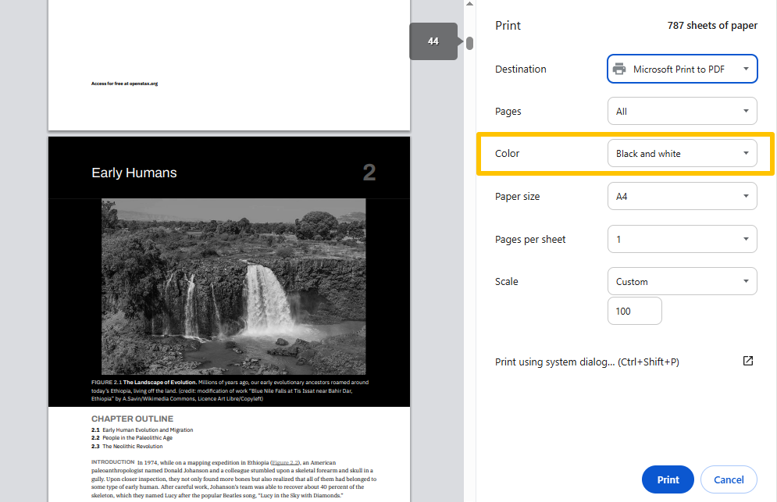
Task: Open the Color dropdown showing Black and white
Action: [x=682, y=154]
